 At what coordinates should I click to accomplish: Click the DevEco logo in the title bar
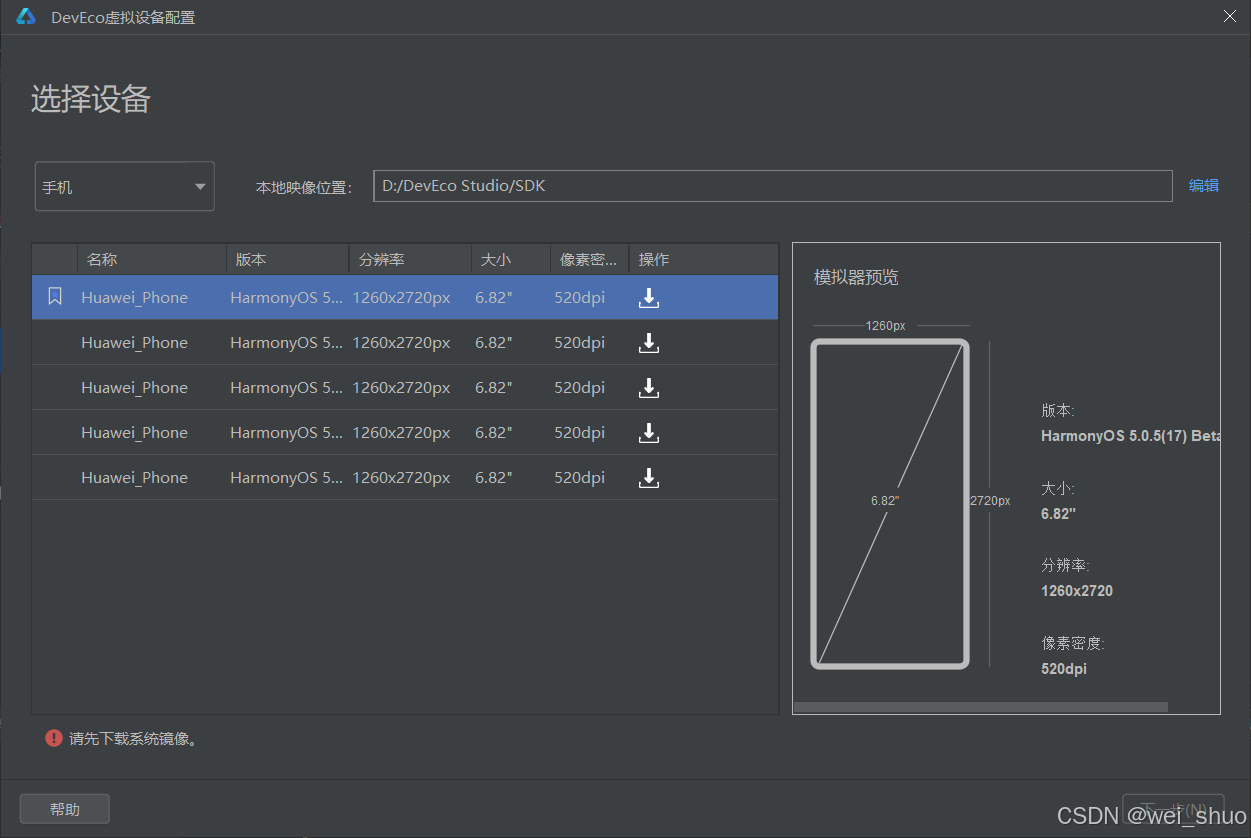coord(26,17)
